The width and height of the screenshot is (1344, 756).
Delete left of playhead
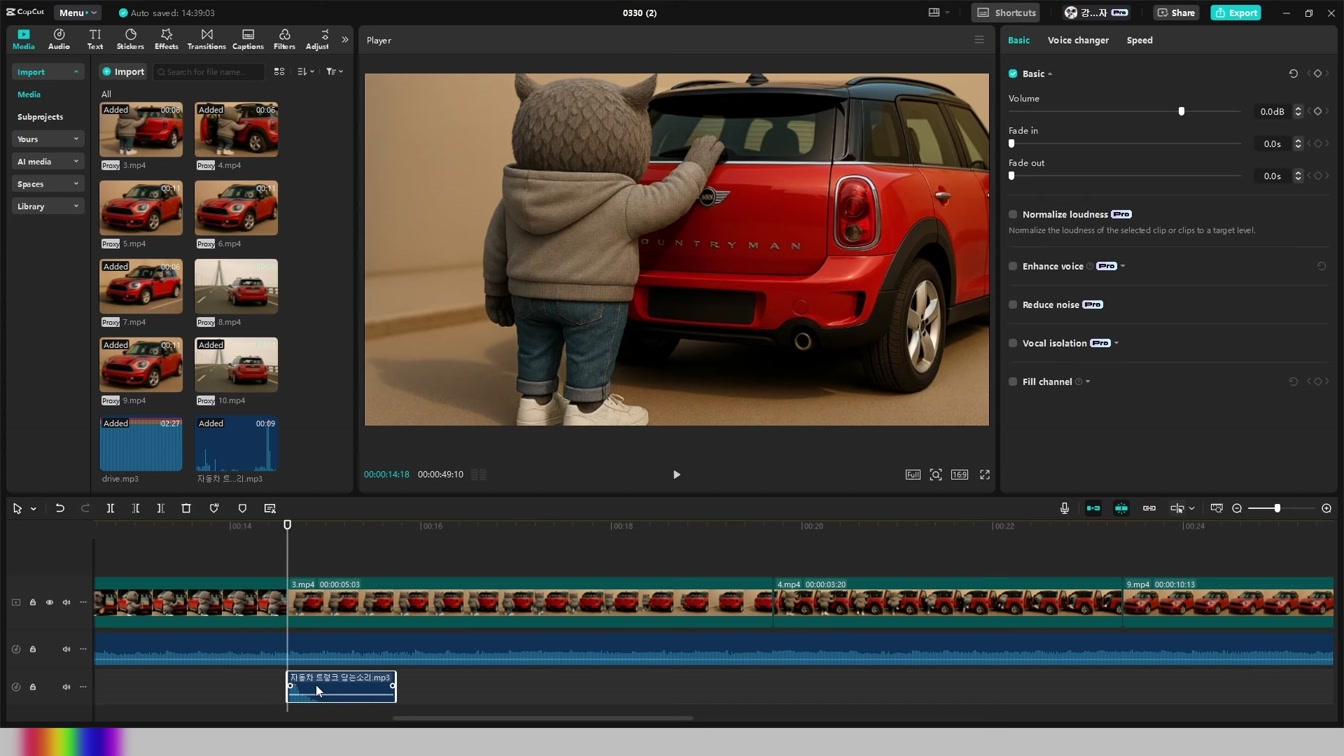136,508
